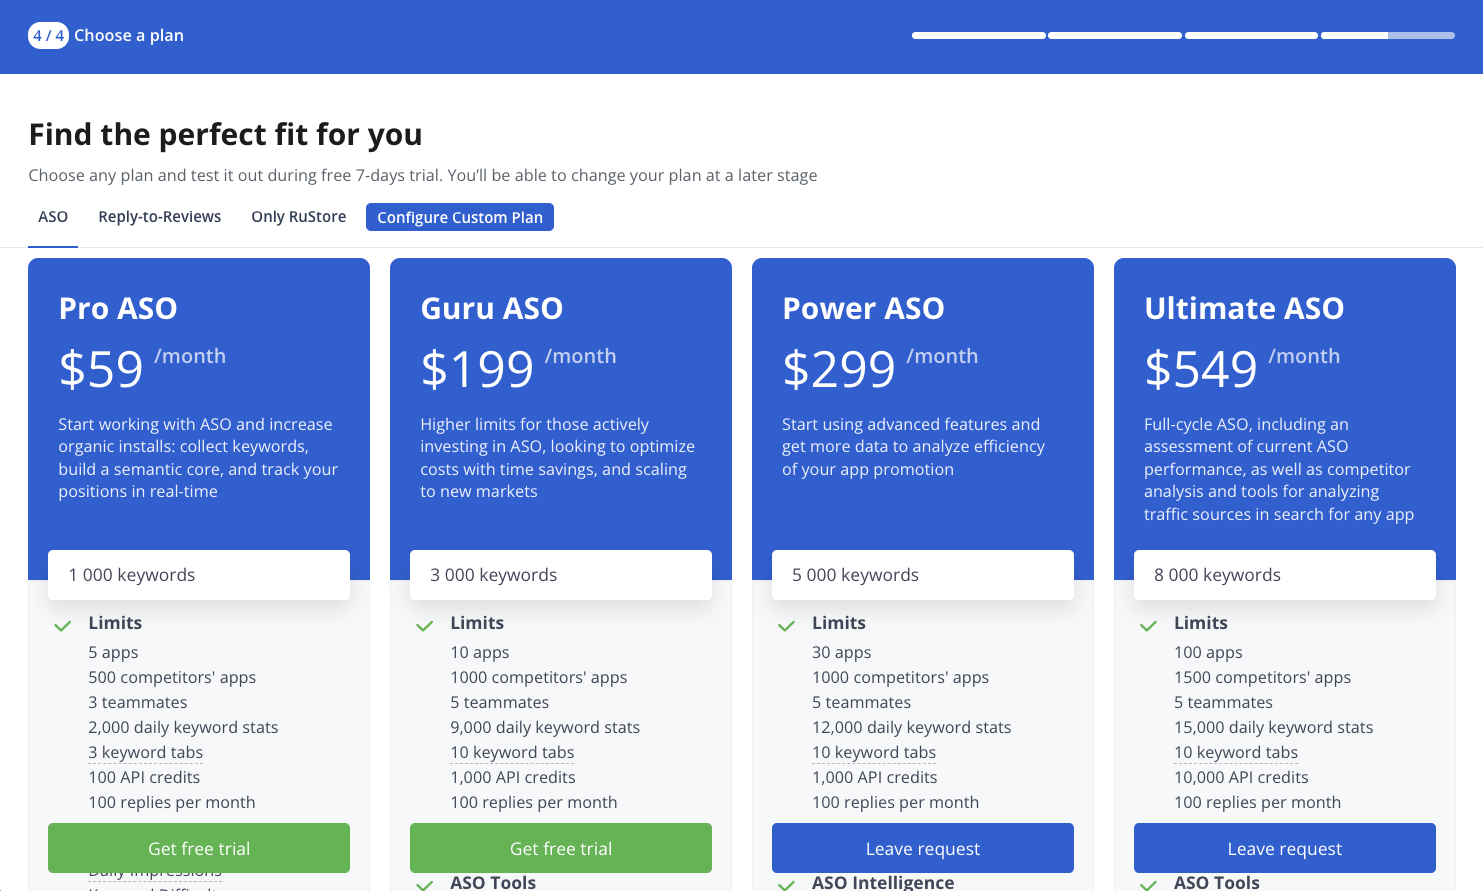Leave a request for Ultimate ASO
The image size is (1483, 891).
click(x=1285, y=848)
